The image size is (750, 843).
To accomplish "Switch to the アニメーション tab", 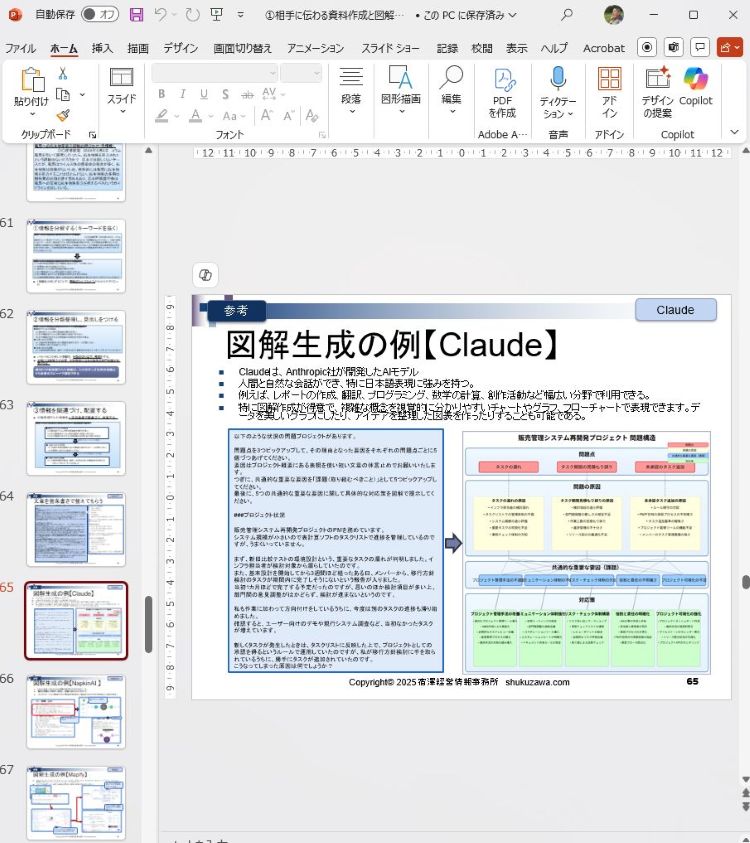I will point(315,48).
